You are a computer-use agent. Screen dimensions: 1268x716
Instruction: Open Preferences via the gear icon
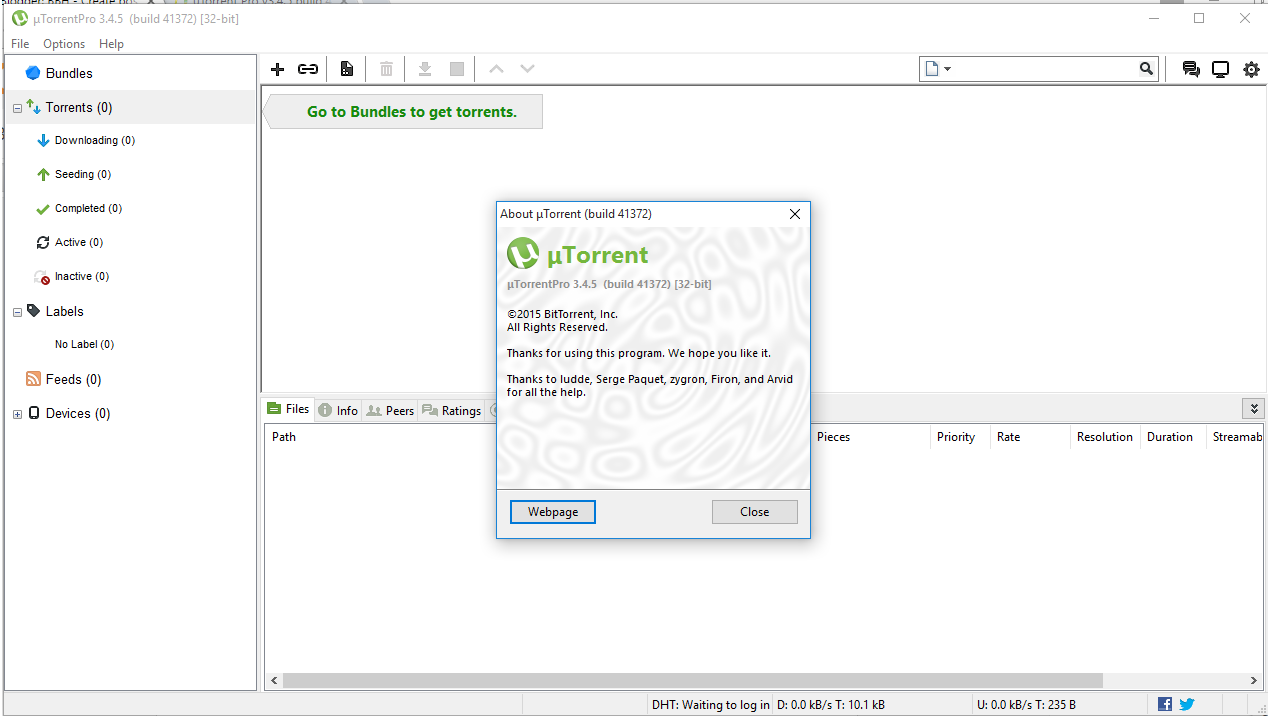point(1251,69)
